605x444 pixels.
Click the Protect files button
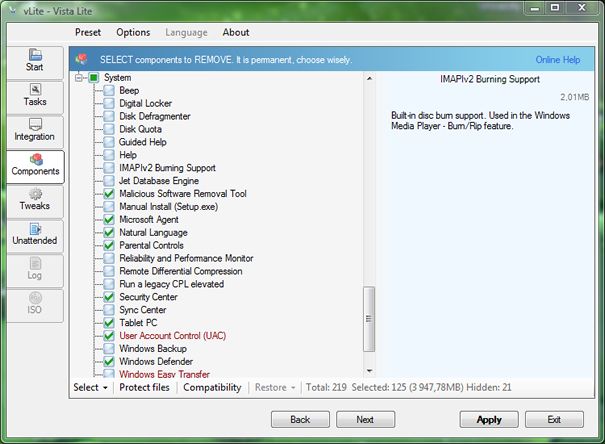(144, 387)
